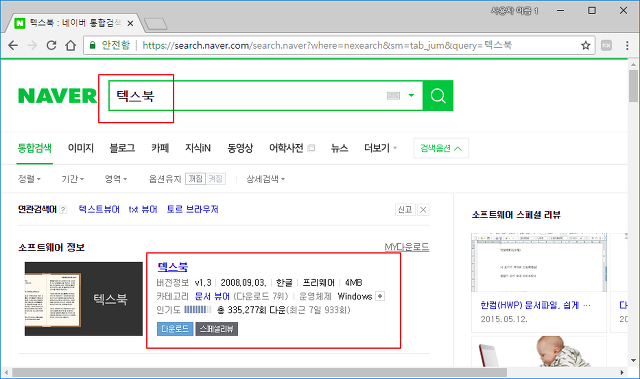Open the 상세검색 dropdown
Screen dimensions: 640x379
[265, 179]
